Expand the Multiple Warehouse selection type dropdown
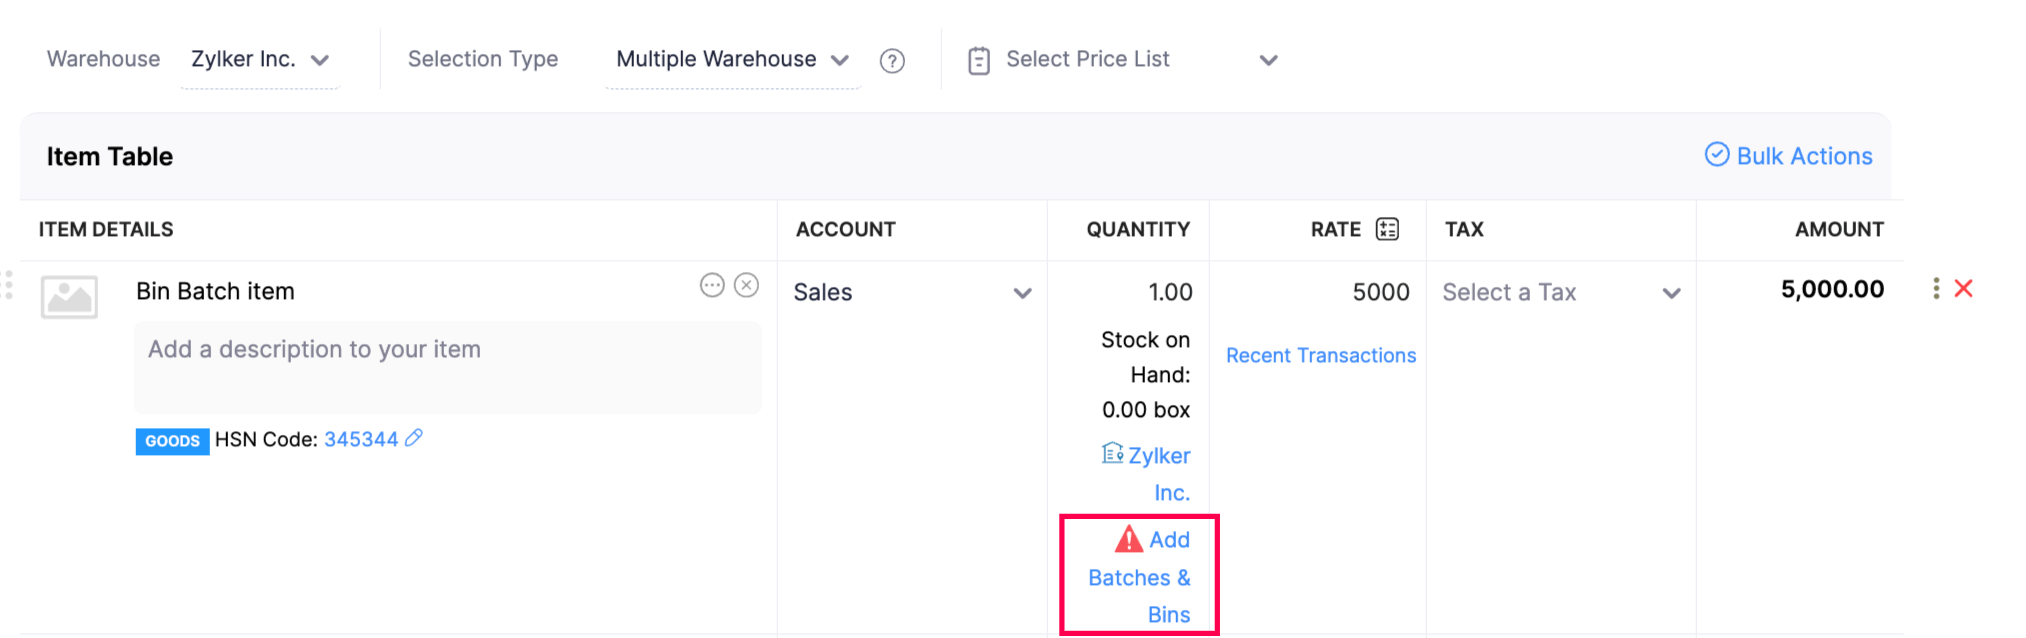Viewport: 2026px width, 638px height. [732, 60]
